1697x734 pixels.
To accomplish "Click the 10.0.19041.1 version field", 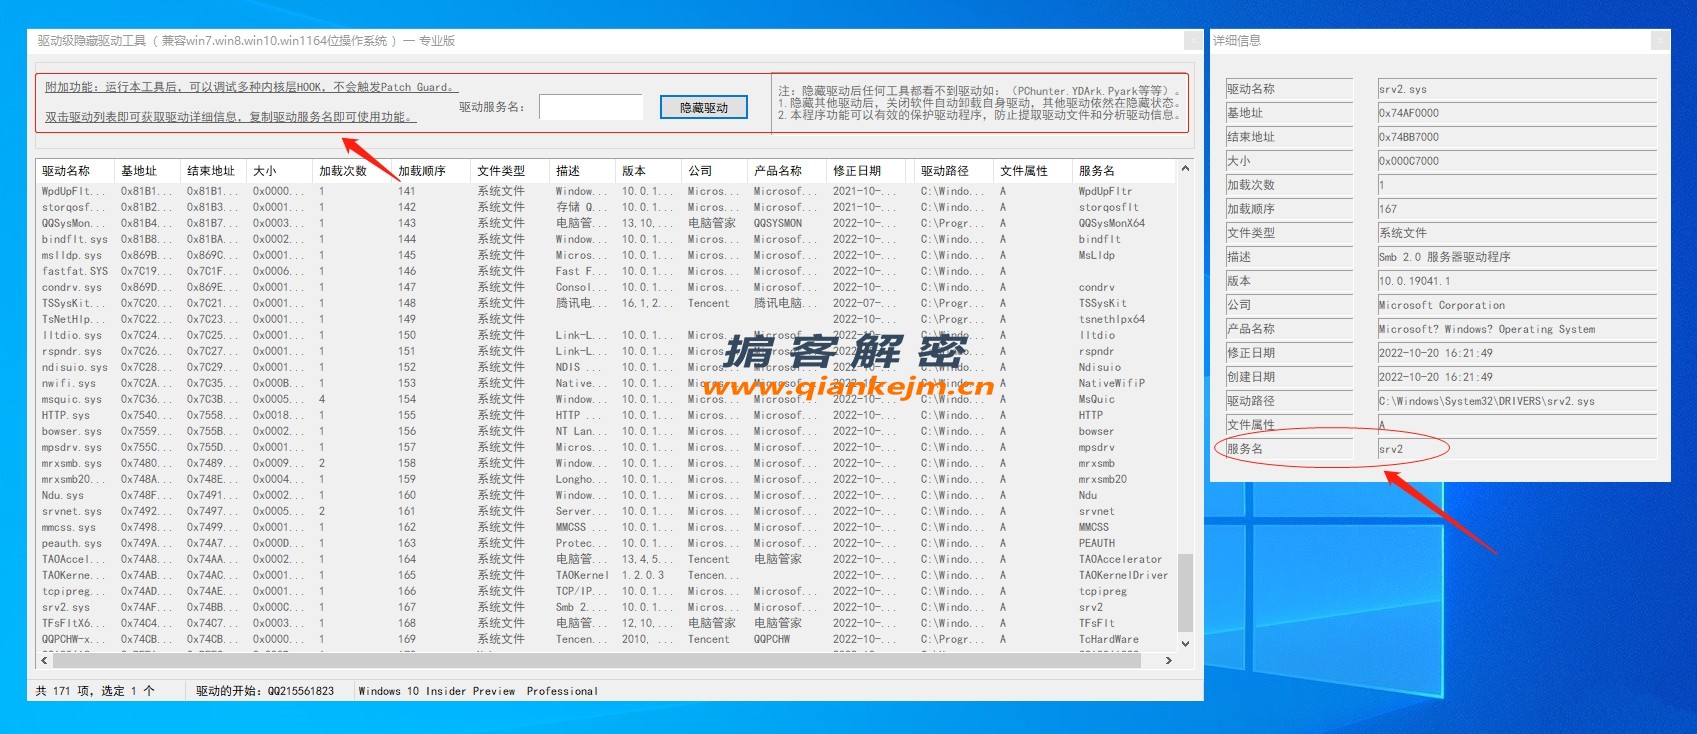I will (x=1517, y=281).
